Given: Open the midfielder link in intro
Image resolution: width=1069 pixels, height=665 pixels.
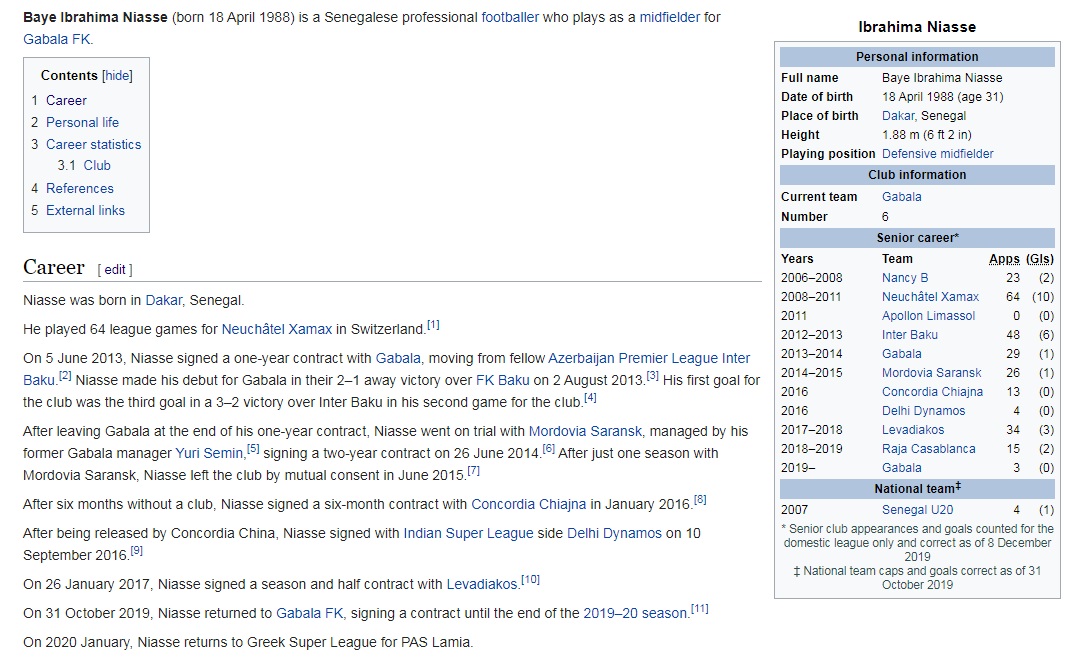Looking at the screenshot, I should 669,17.
